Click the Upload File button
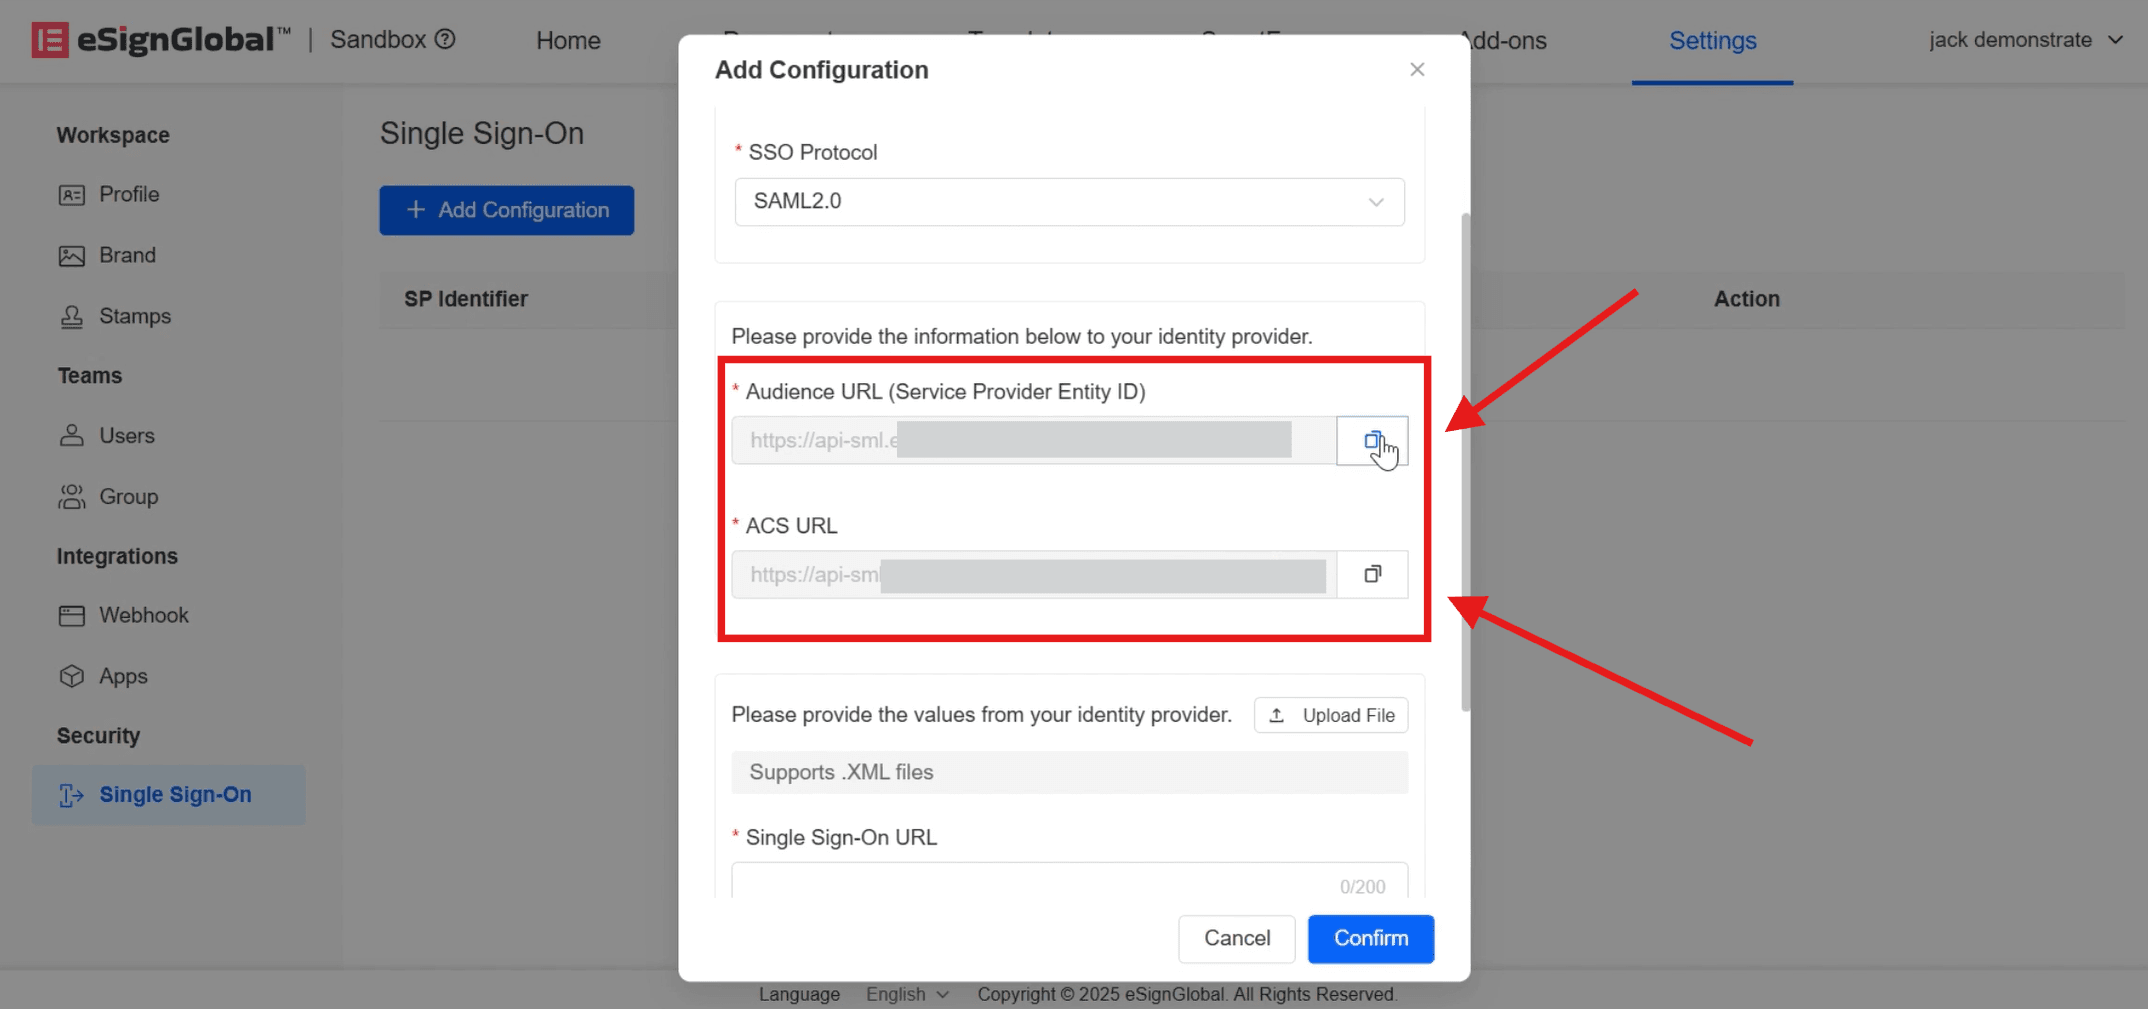This screenshot has width=2148, height=1009. pos(1331,715)
